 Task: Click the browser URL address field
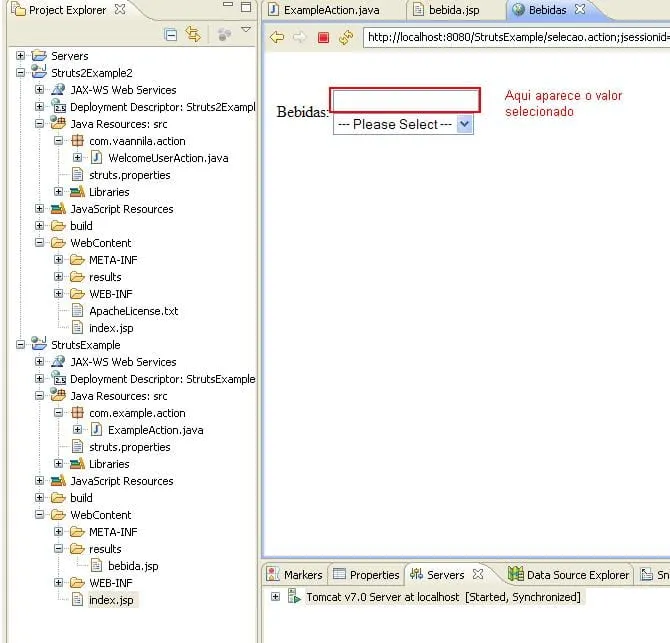516,37
